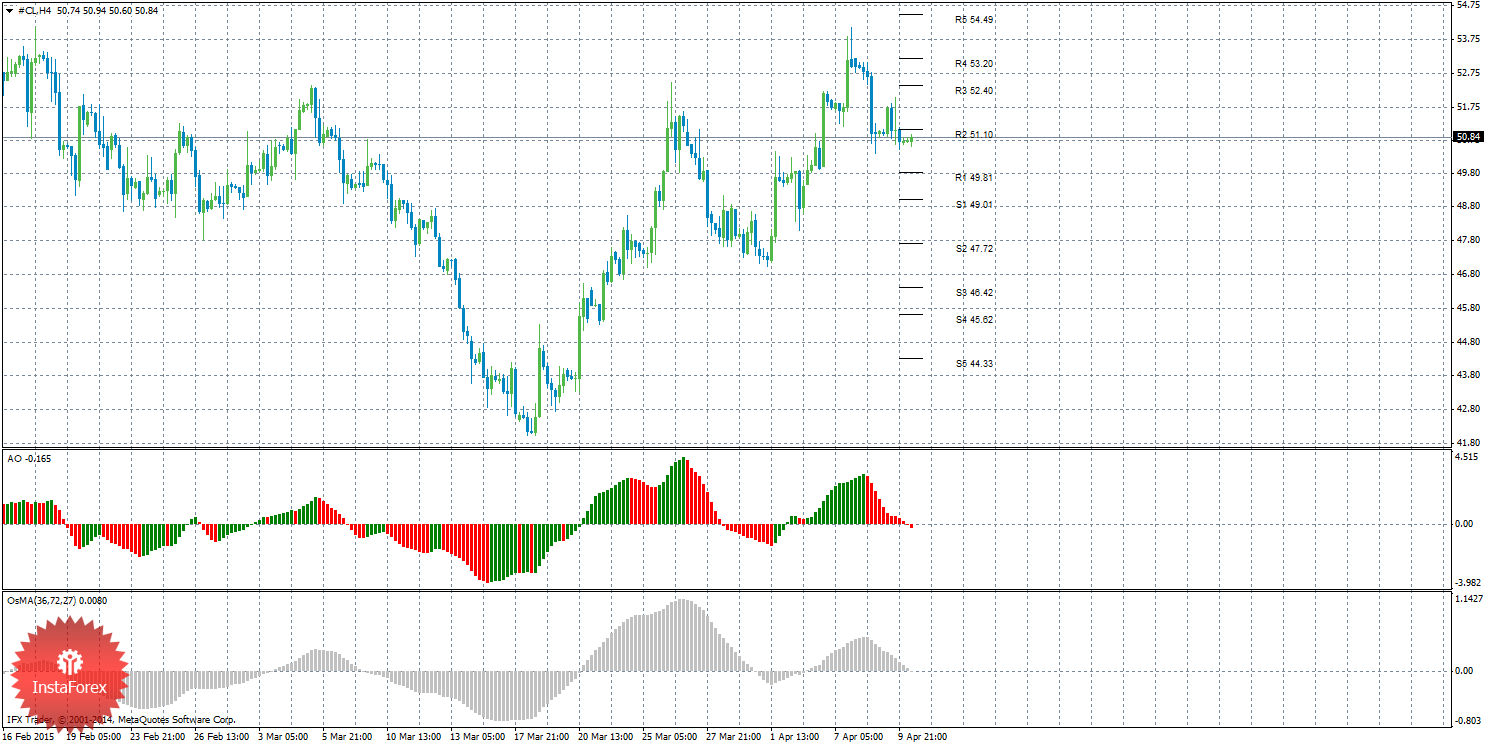The image size is (1491, 745).
Task: Select the OsMA(36,72,27) indicator label
Action: (57, 601)
